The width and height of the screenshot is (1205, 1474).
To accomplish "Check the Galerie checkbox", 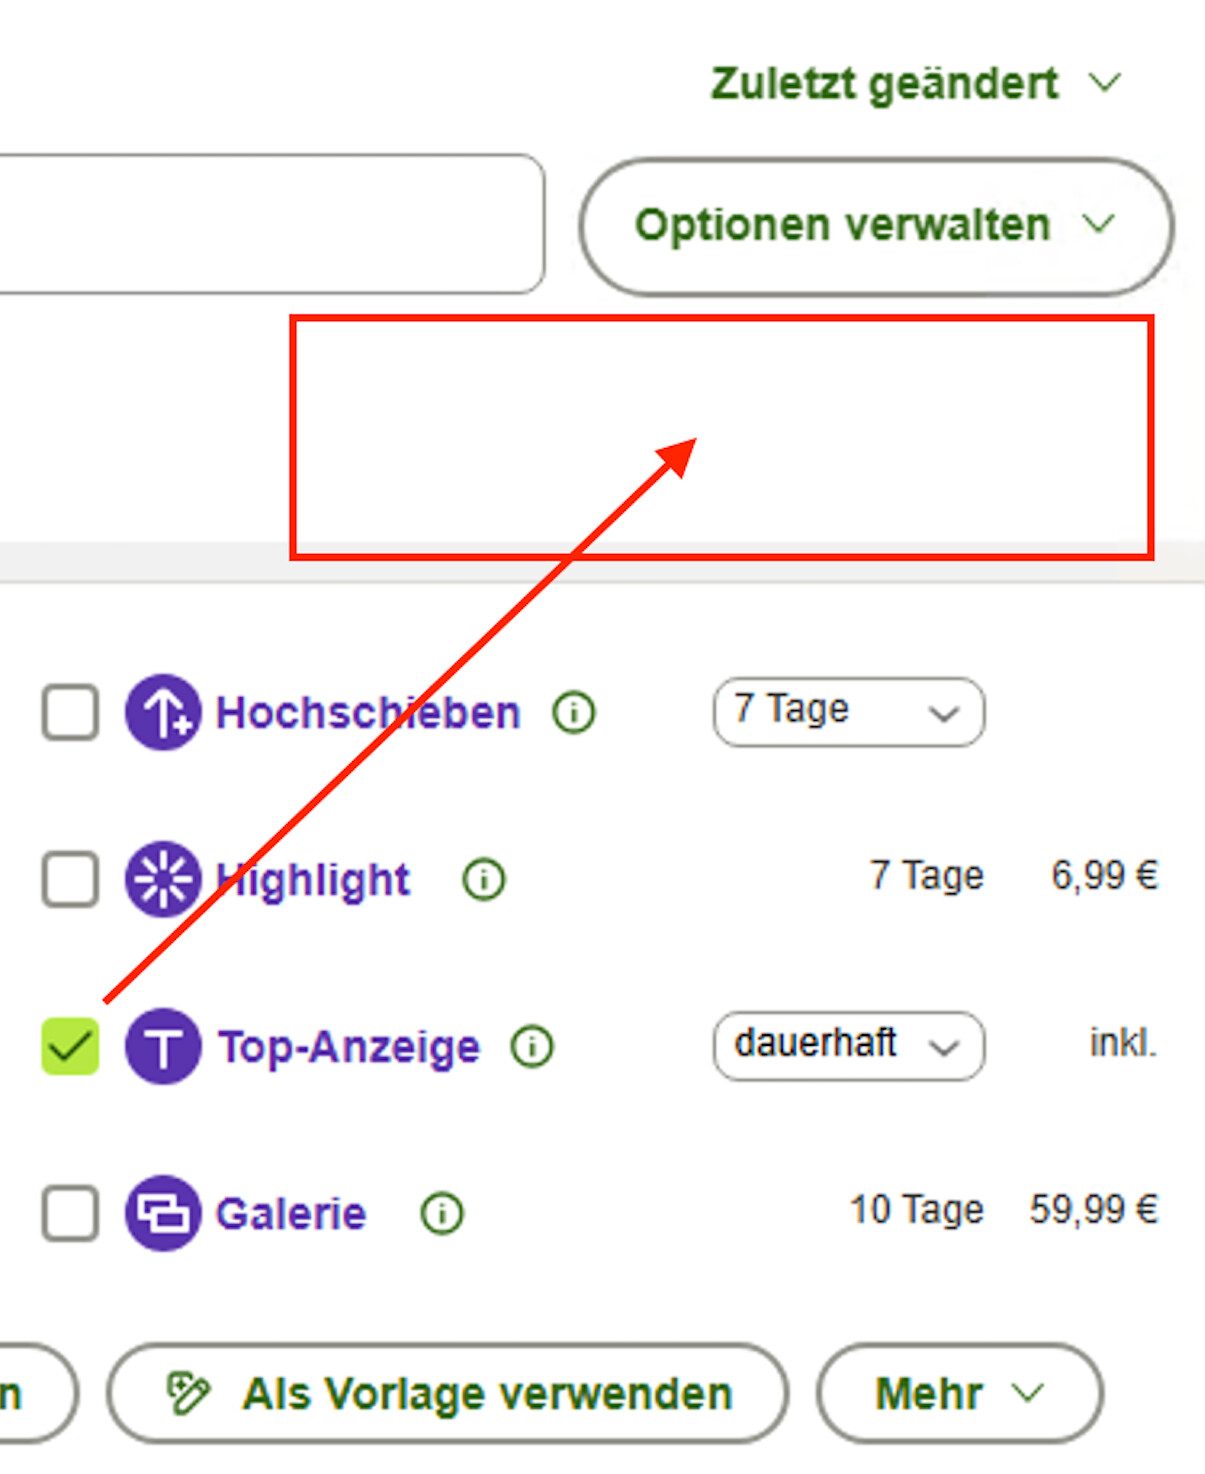I will tap(70, 1213).
